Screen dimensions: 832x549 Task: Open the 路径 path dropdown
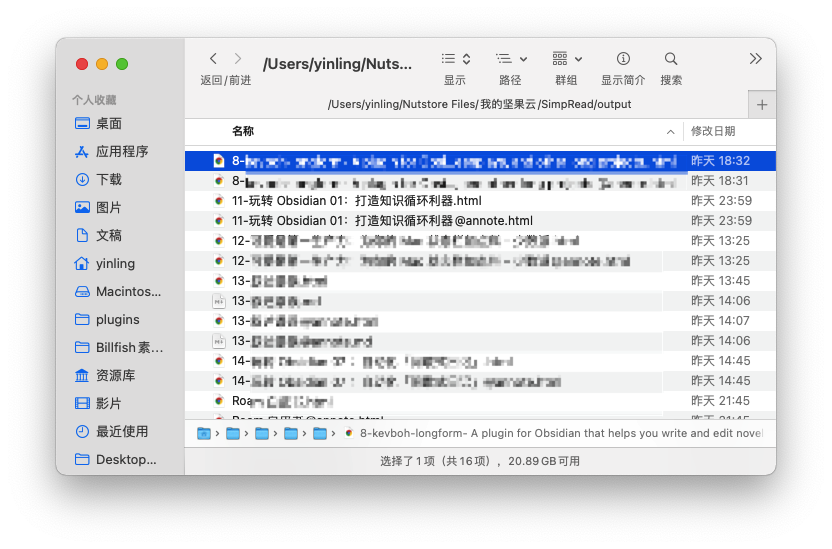pos(511,58)
